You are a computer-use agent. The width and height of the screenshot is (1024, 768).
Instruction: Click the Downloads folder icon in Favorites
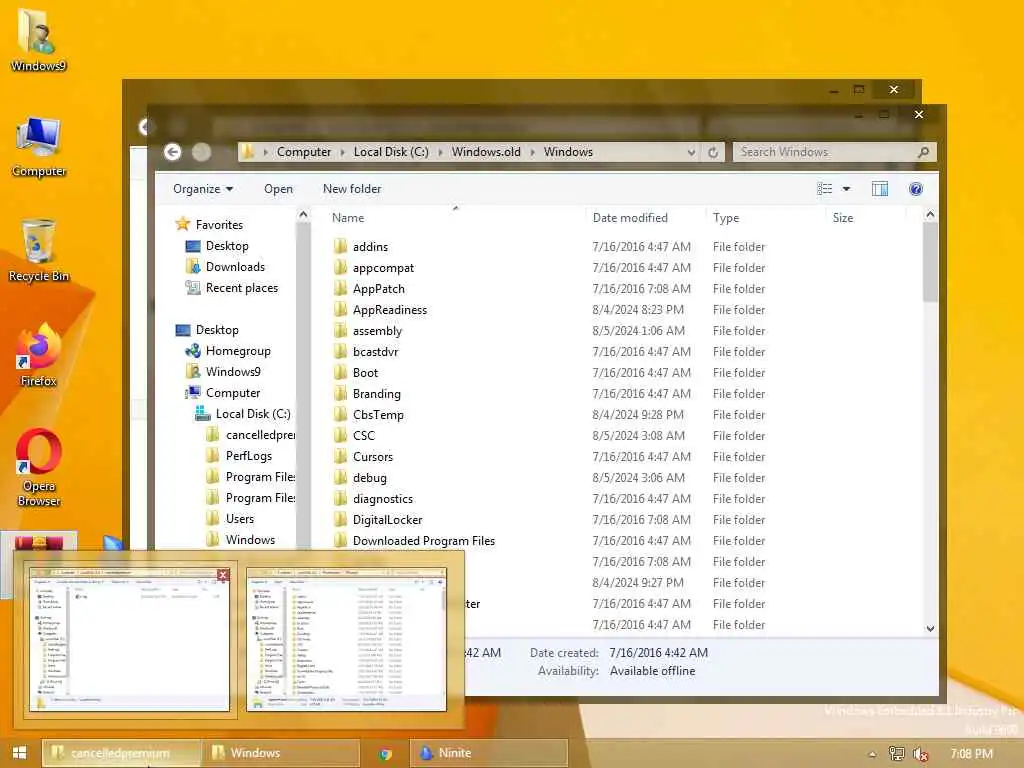tap(193, 266)
